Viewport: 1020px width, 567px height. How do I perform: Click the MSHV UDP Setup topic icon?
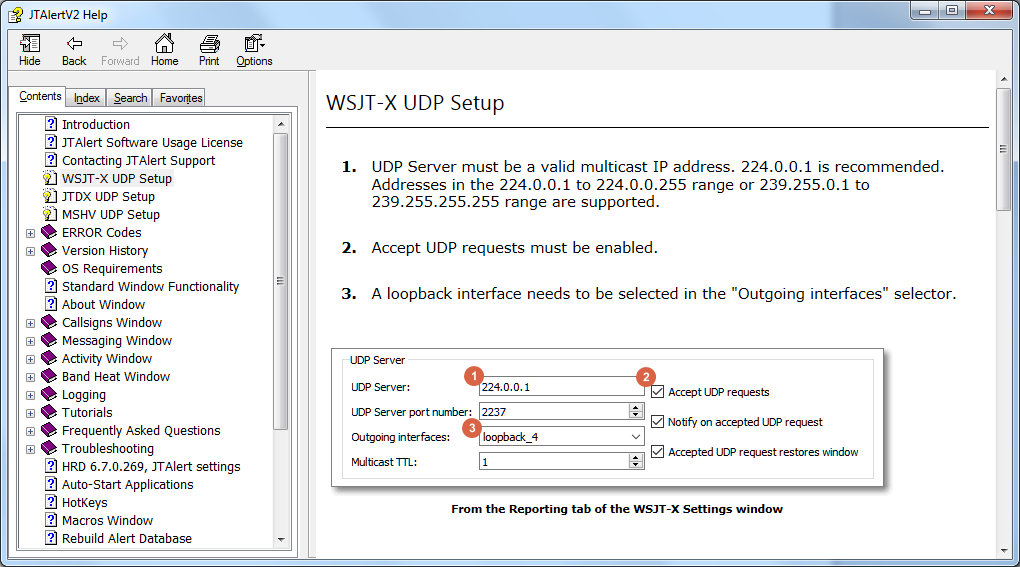[x=50, y=214]
